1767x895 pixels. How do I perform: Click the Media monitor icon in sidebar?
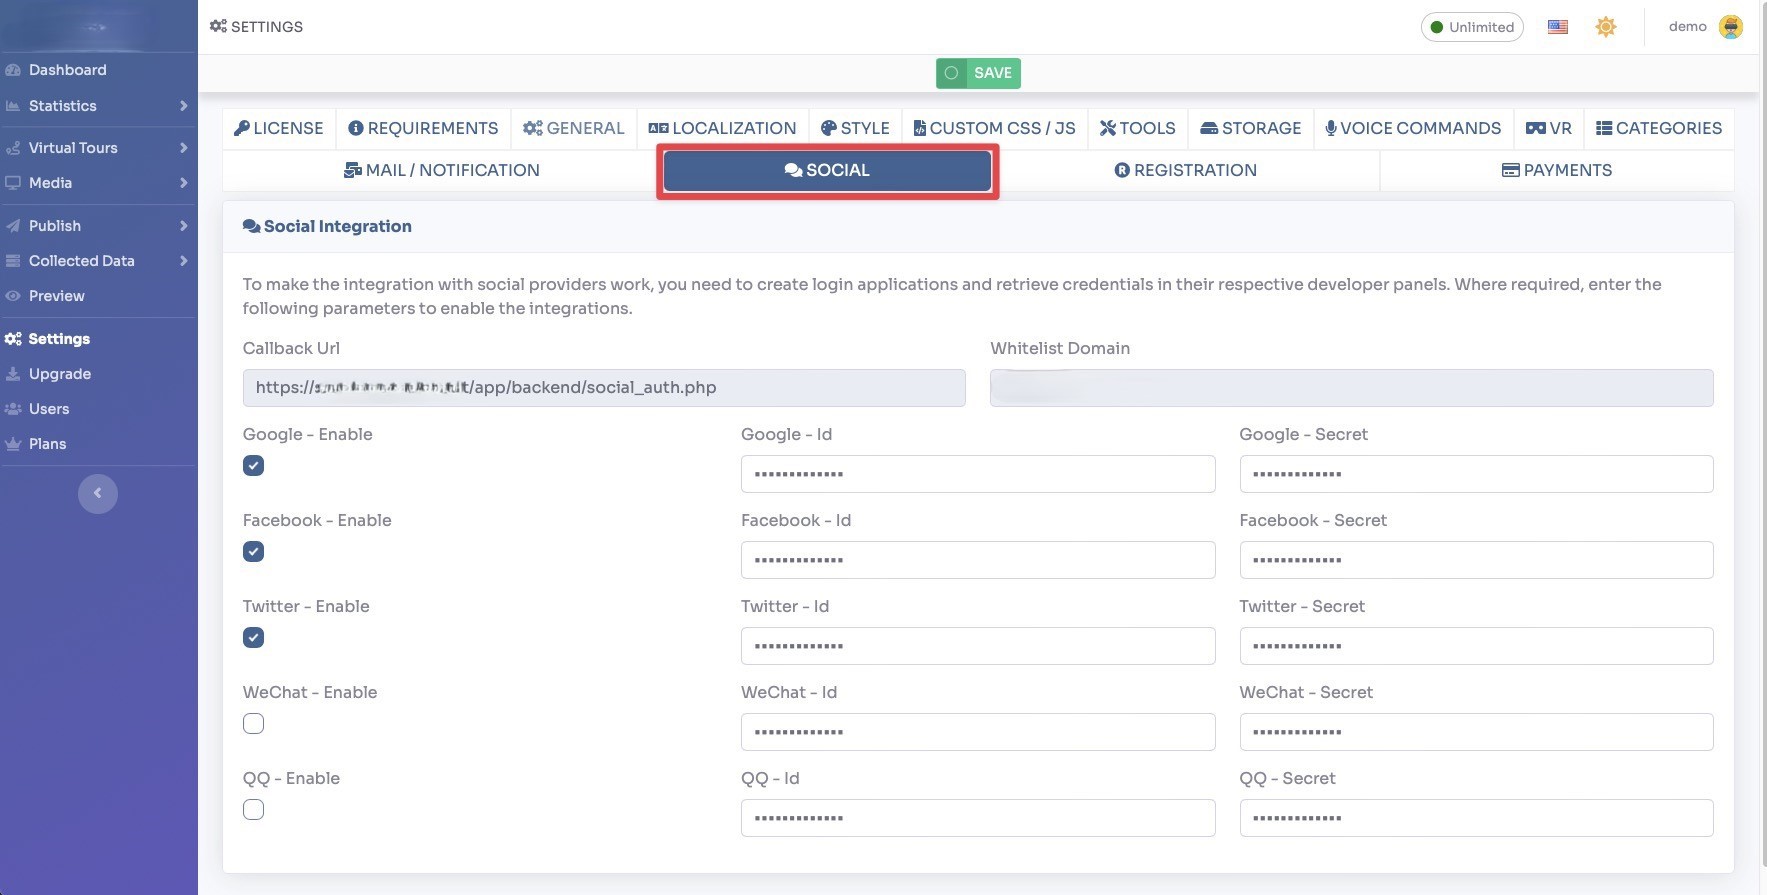click(x=13, y=183)
